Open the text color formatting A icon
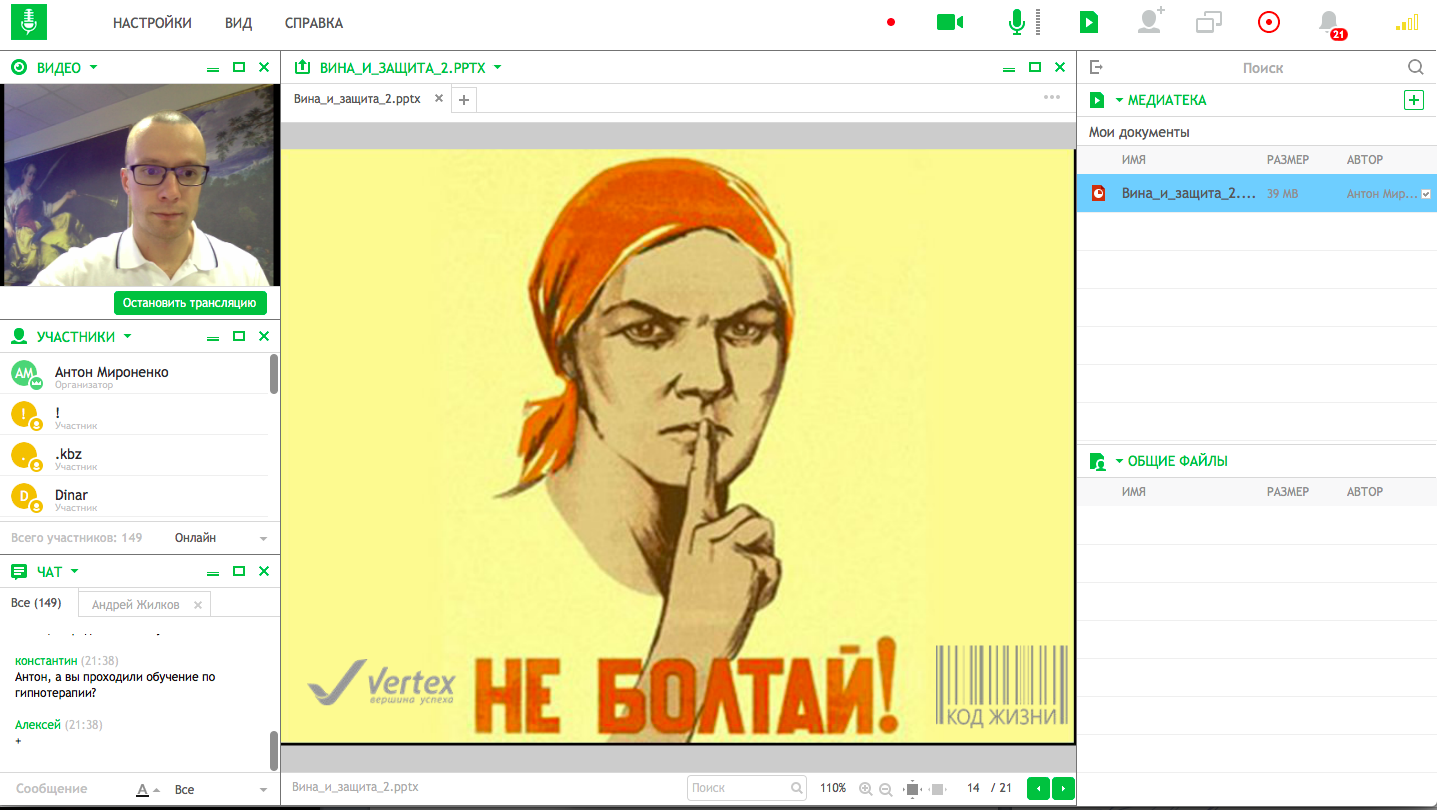 (143, 790)
